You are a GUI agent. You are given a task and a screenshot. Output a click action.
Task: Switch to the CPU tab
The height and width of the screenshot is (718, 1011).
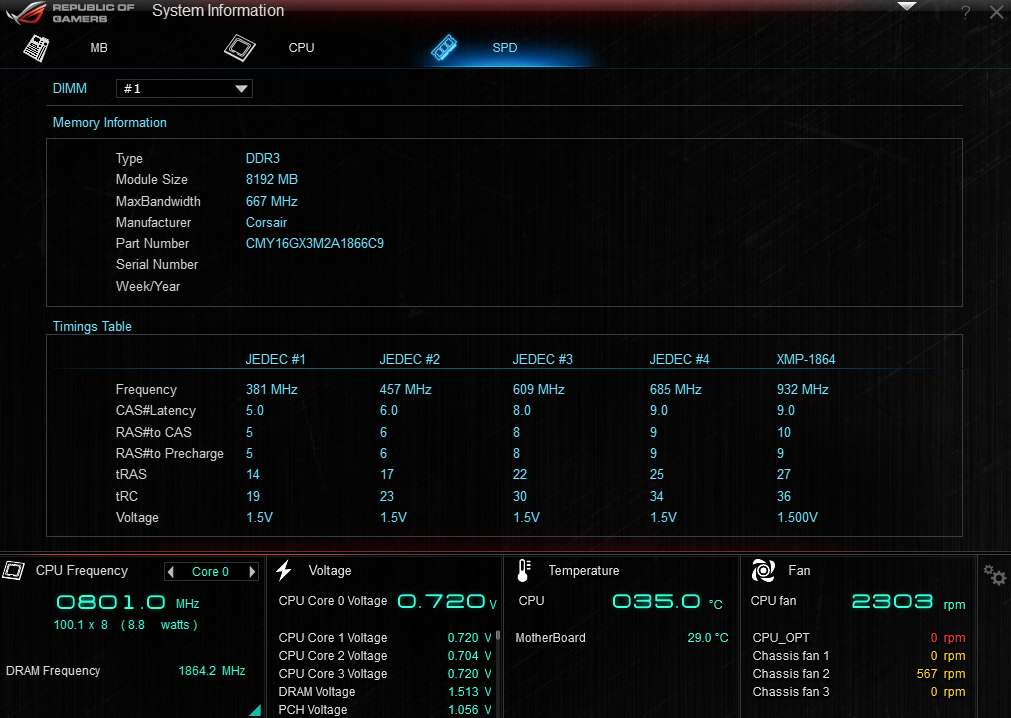(x=301, y=48)
